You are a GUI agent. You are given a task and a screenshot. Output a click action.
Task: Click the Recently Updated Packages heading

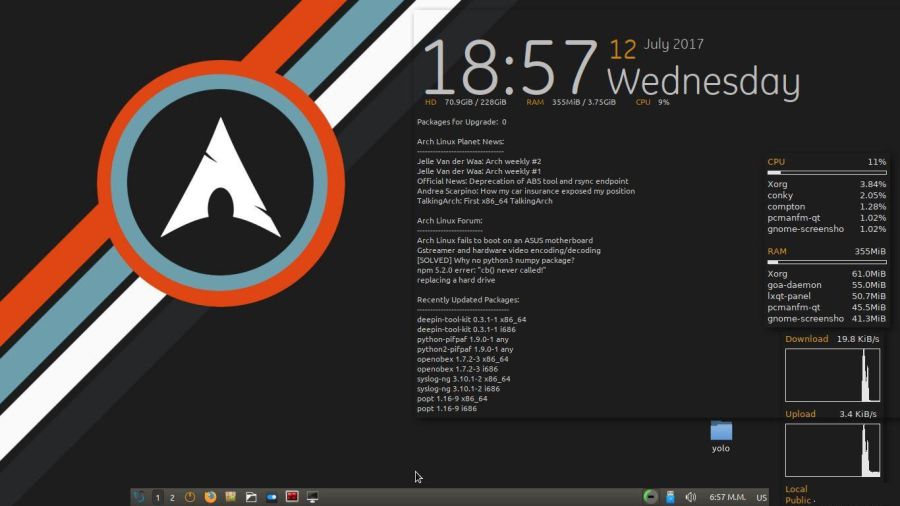point(468,299)
